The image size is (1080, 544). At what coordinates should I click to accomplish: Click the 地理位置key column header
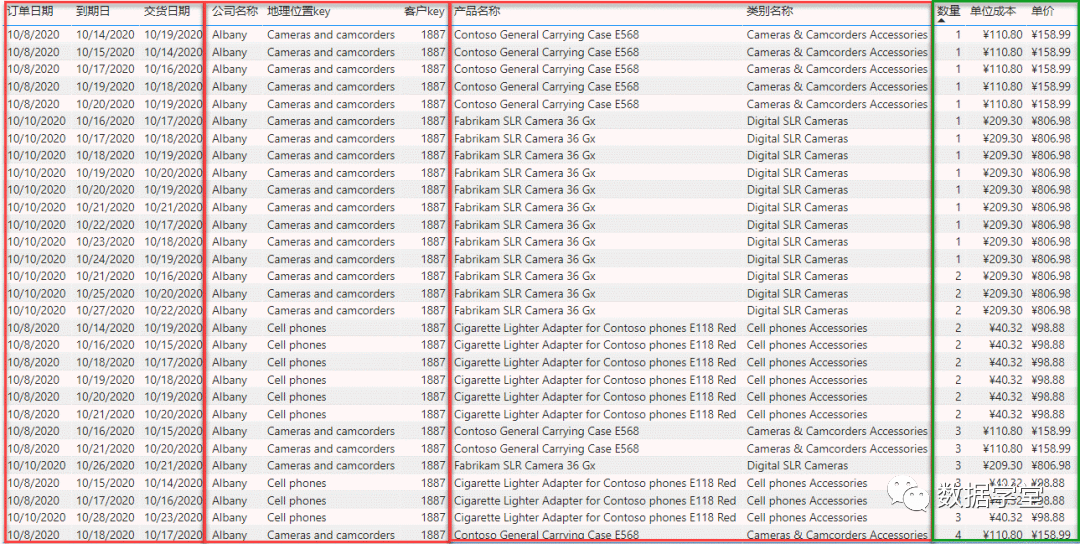[x=298, y=12]
